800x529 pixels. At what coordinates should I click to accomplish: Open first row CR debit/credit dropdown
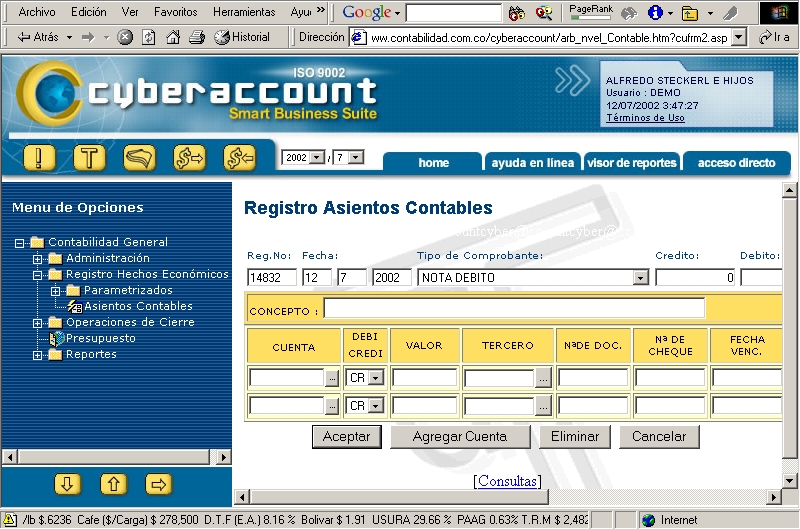pos(376,378)
